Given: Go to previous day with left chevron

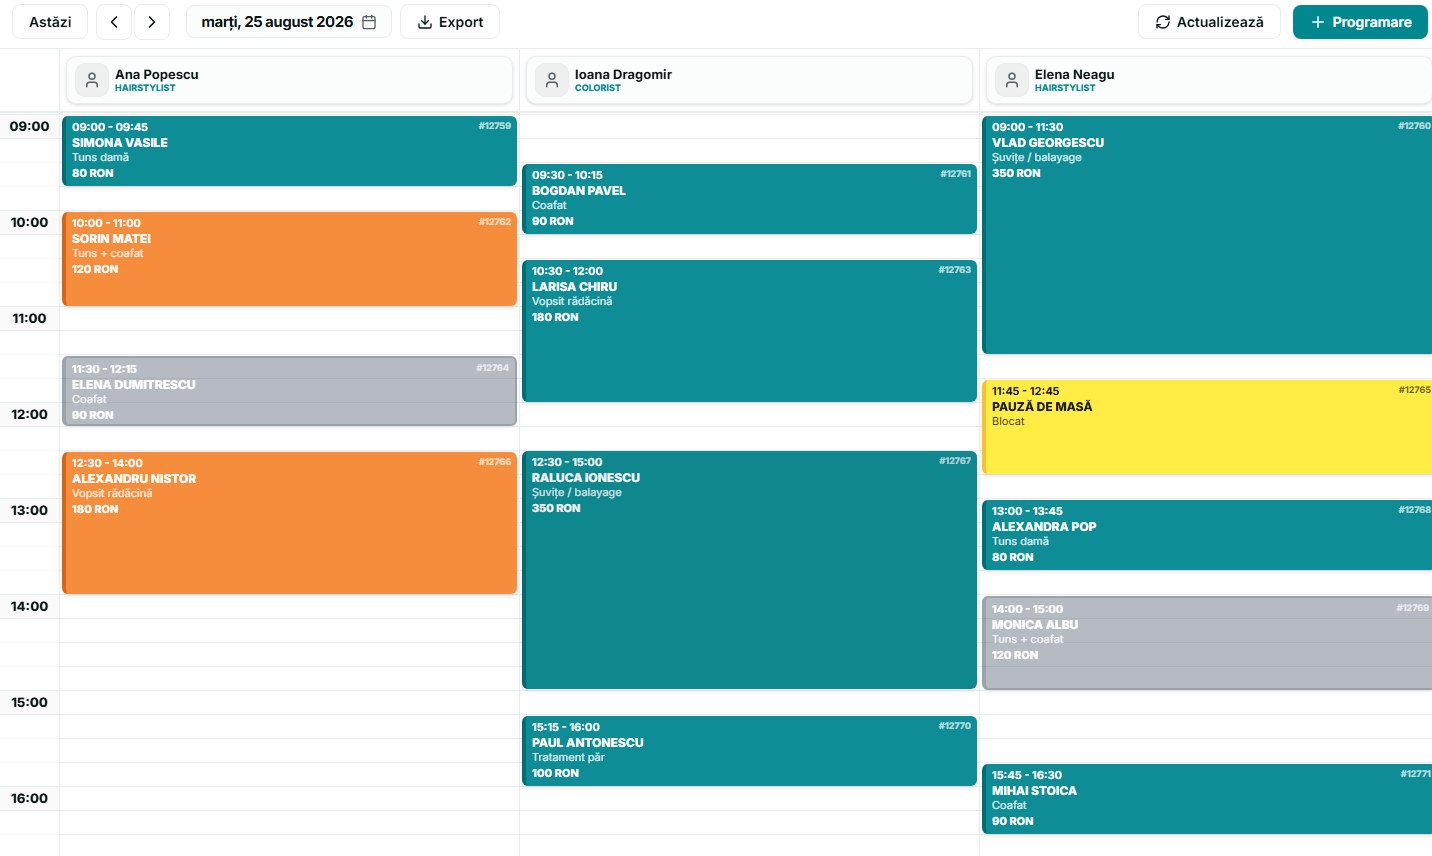Looking at the screenshot, I should pyautogui.click(x=114, y=22).
